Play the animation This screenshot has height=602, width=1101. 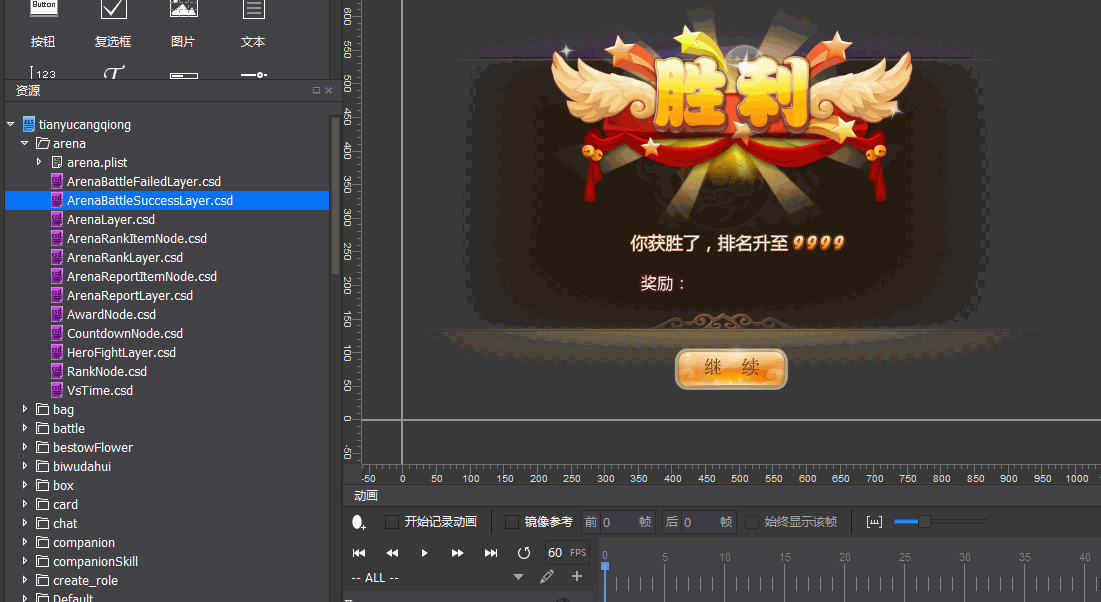[425, 553]
